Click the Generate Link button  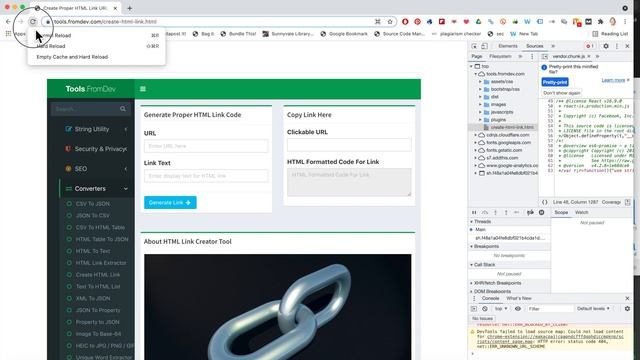(x=170, y=202)
